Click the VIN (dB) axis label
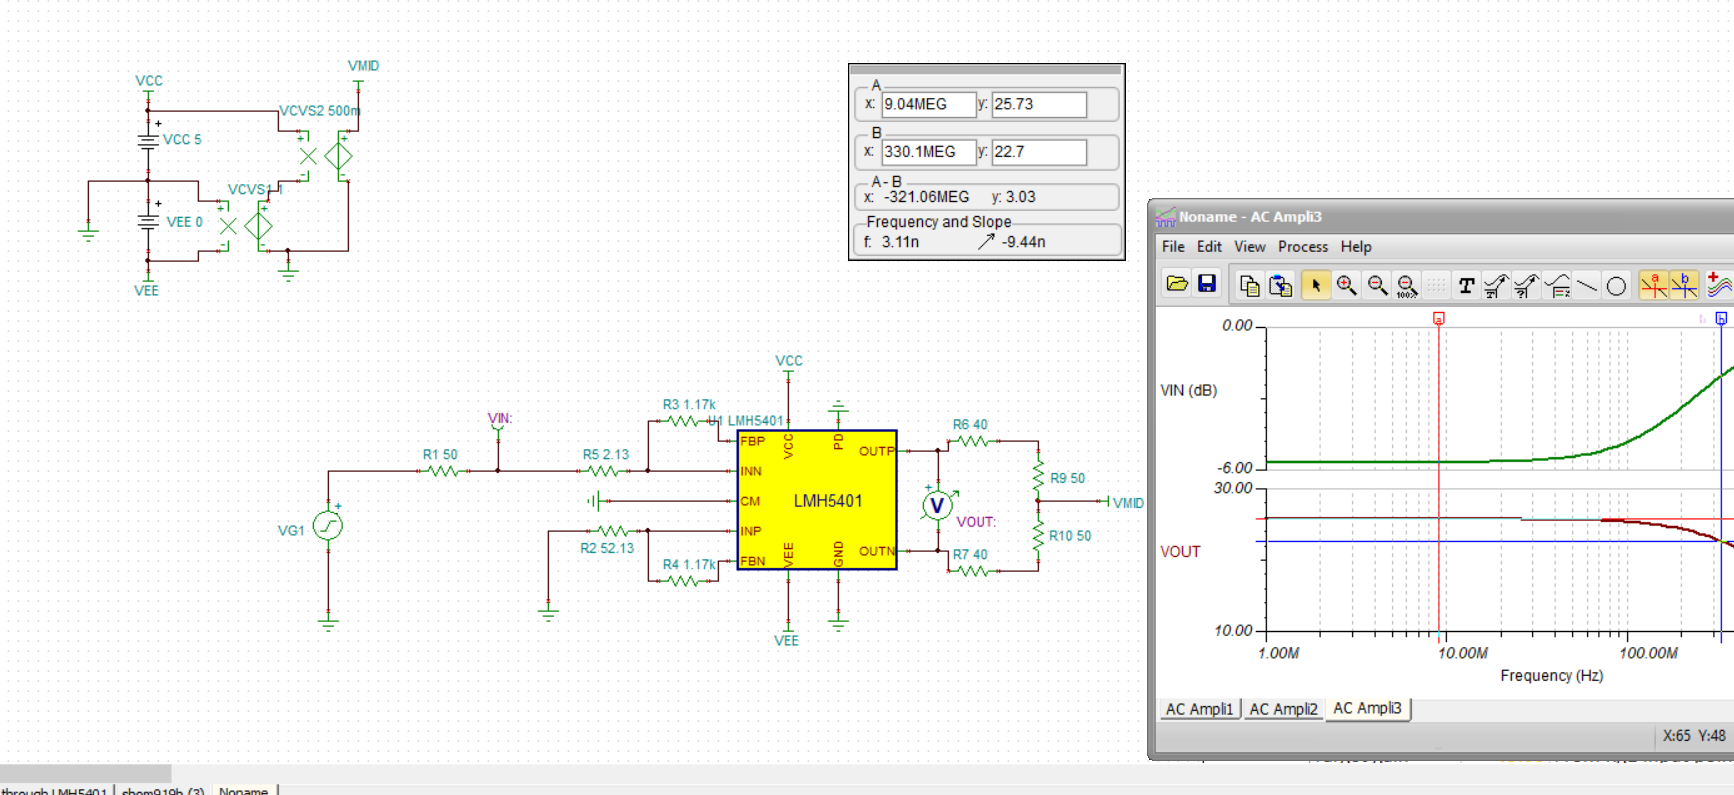The height and width of the screenshot is (795, 1734). coord(1189,390)
